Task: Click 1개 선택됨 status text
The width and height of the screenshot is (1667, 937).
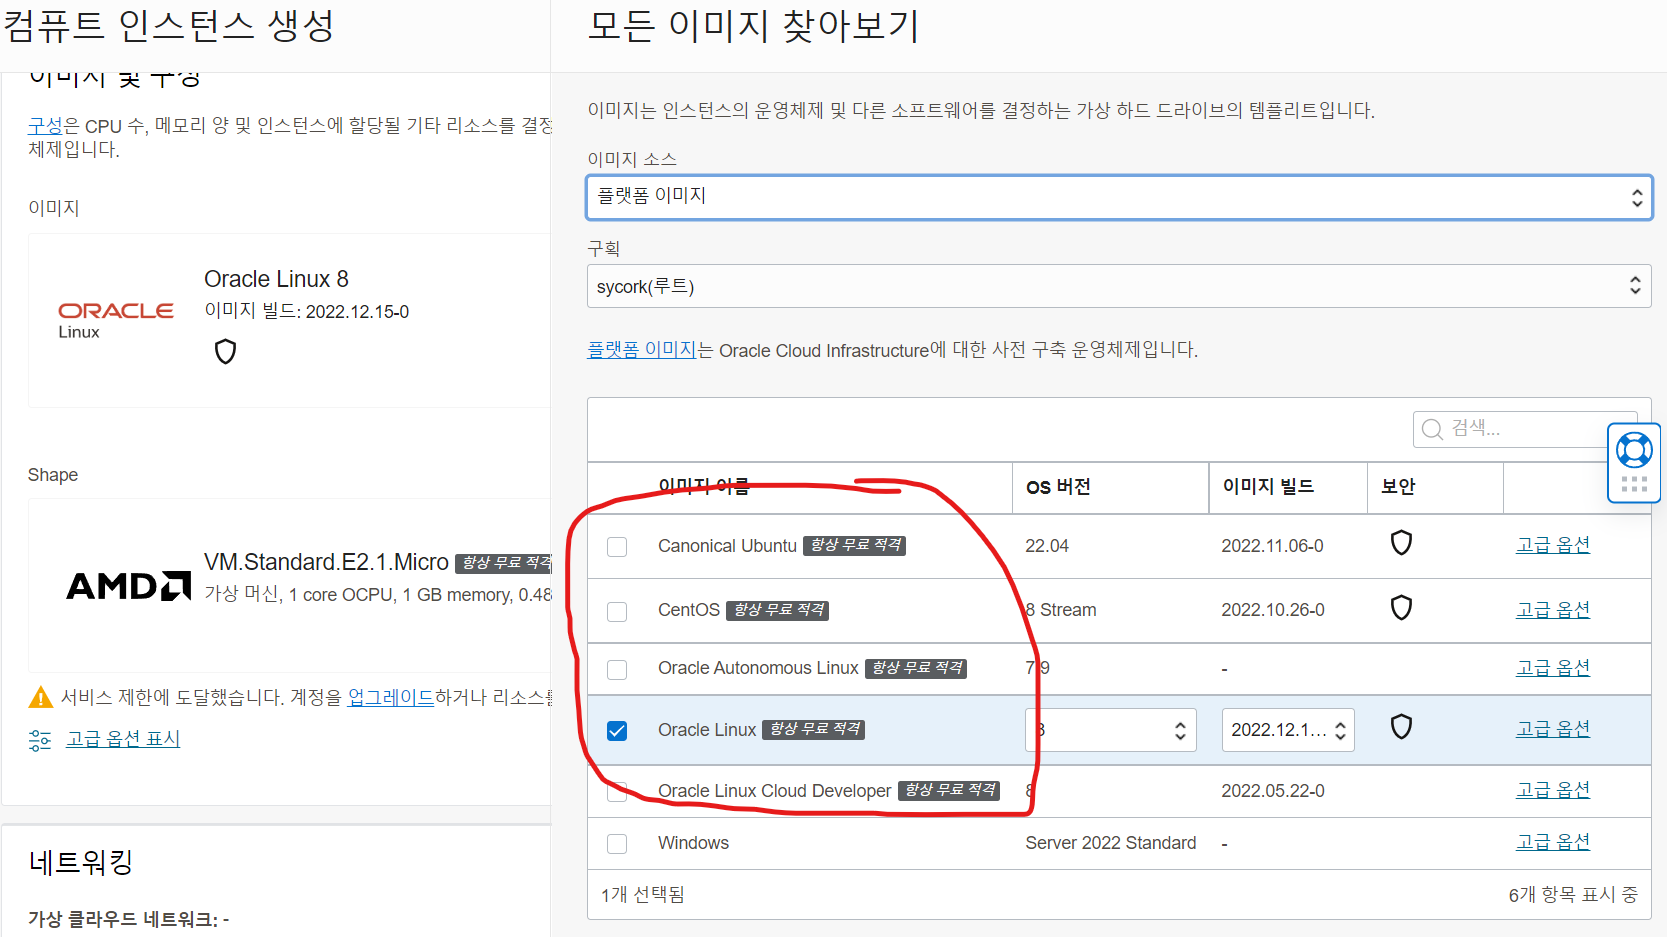Action: 642,895
